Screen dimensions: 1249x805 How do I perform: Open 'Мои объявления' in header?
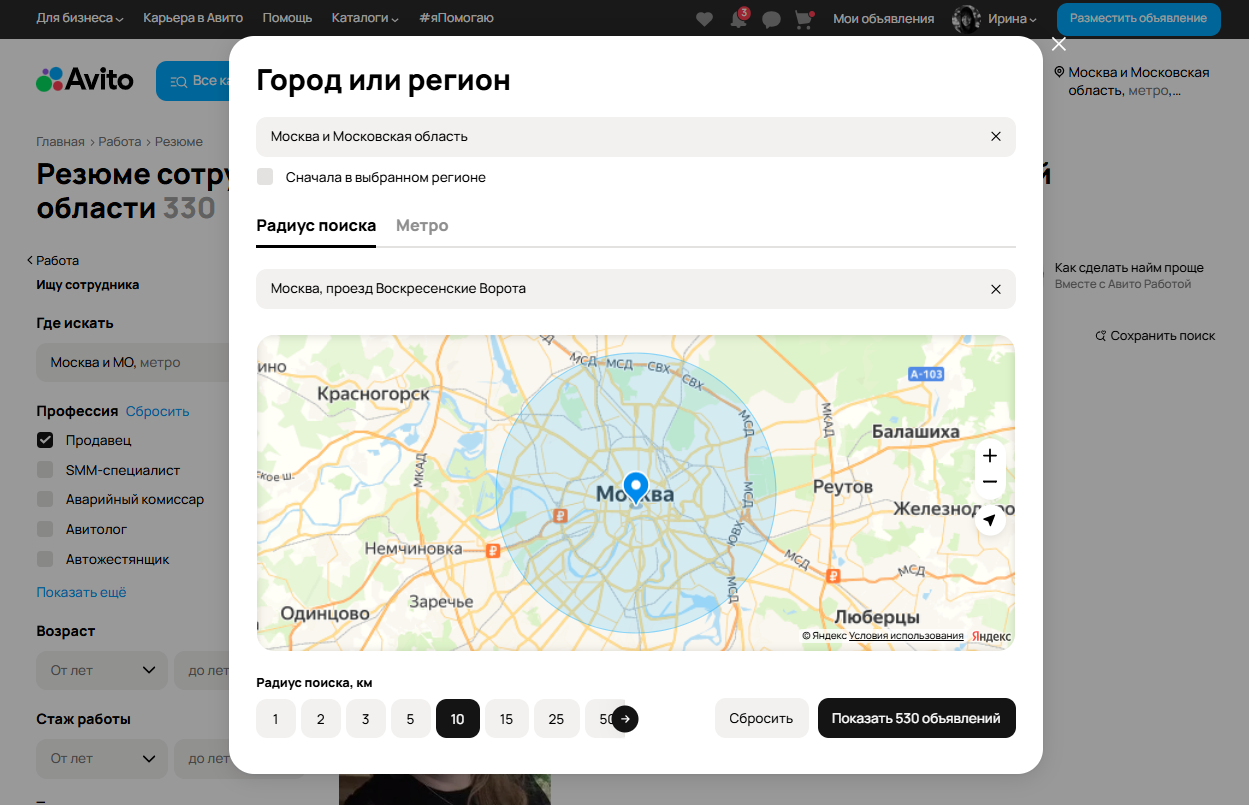coord(883,18)
